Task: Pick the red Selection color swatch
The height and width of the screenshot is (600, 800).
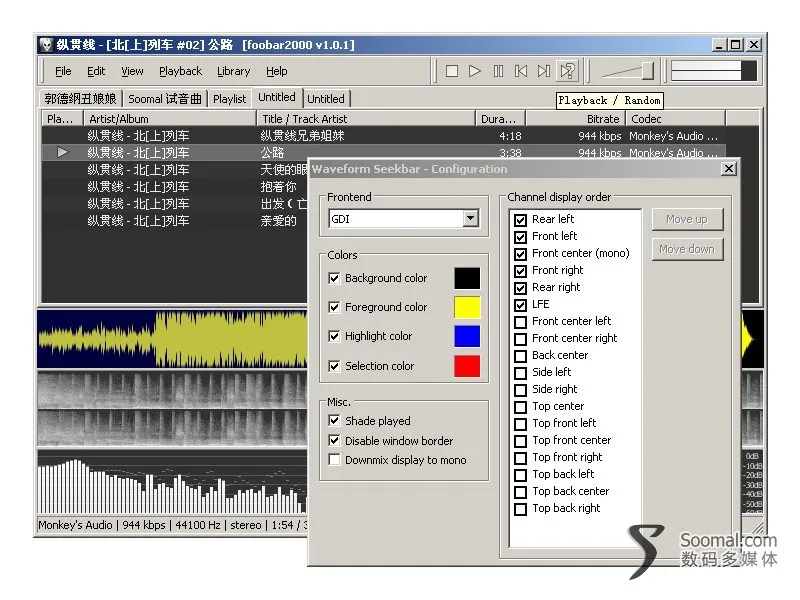Action: tap(467, 366)
